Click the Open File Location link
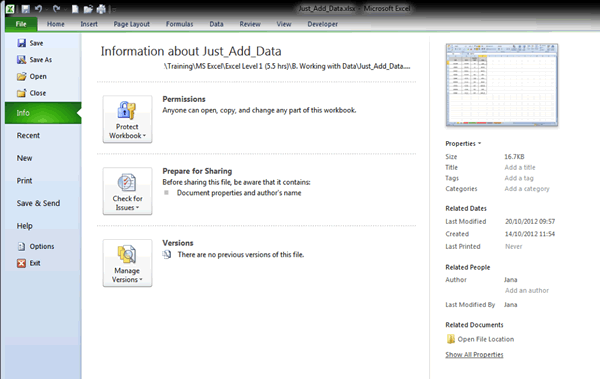 pos(486,339)
